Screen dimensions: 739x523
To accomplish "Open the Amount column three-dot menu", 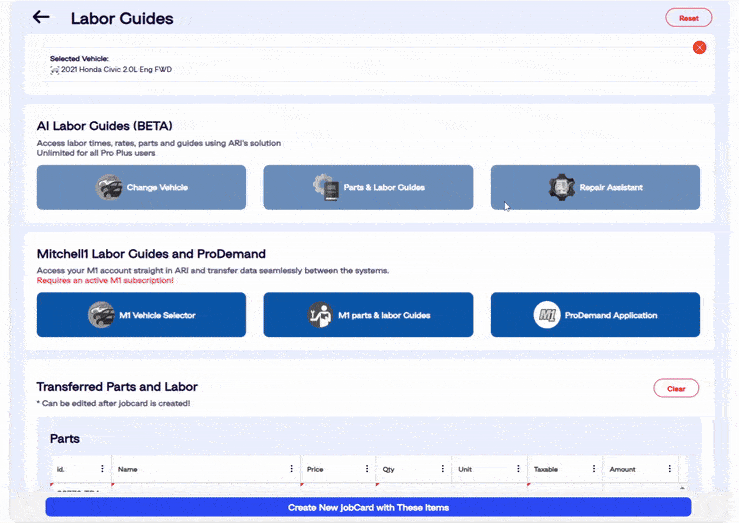I will click(x=670, y=468).
